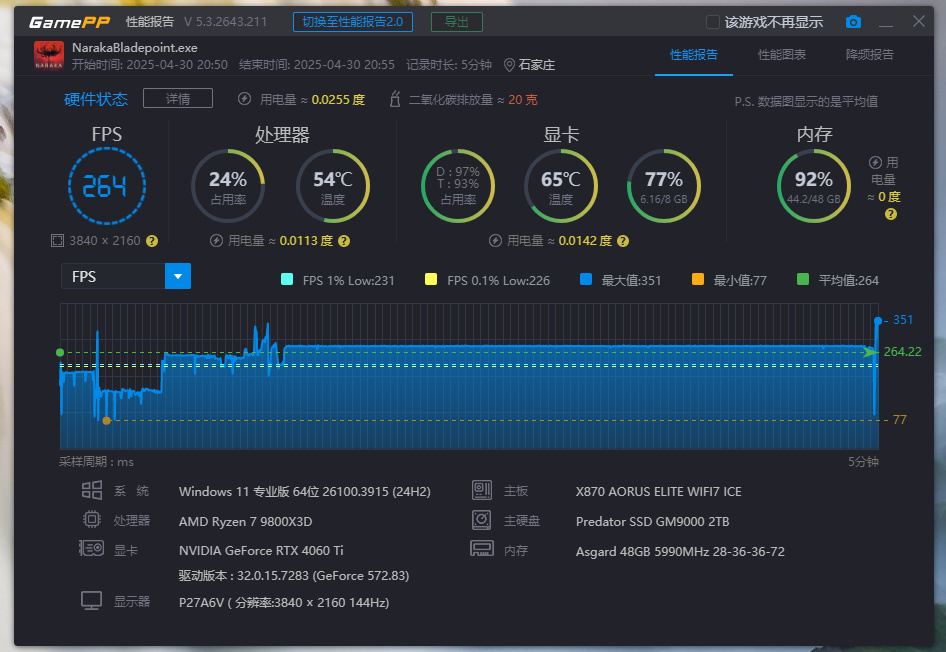Click the blue maximum 351 chart marker
Image resolution: width=946 pixels, height=652 pixels.
pos(878,321)
